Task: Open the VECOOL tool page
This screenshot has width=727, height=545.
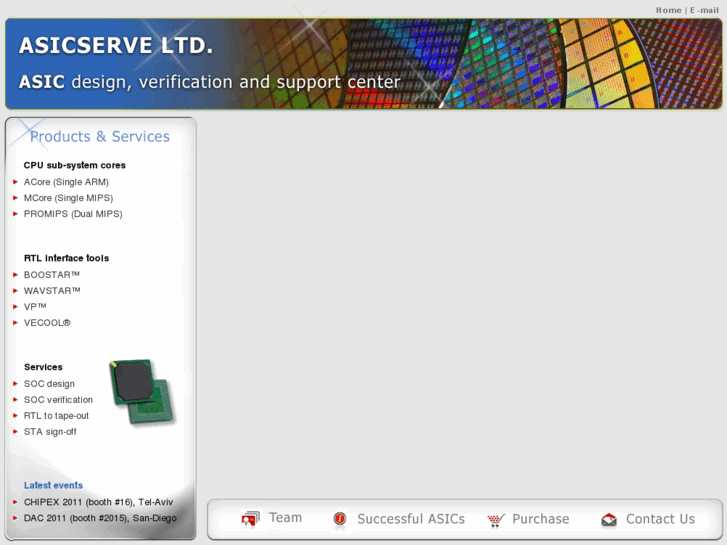Action: point(47,323)
